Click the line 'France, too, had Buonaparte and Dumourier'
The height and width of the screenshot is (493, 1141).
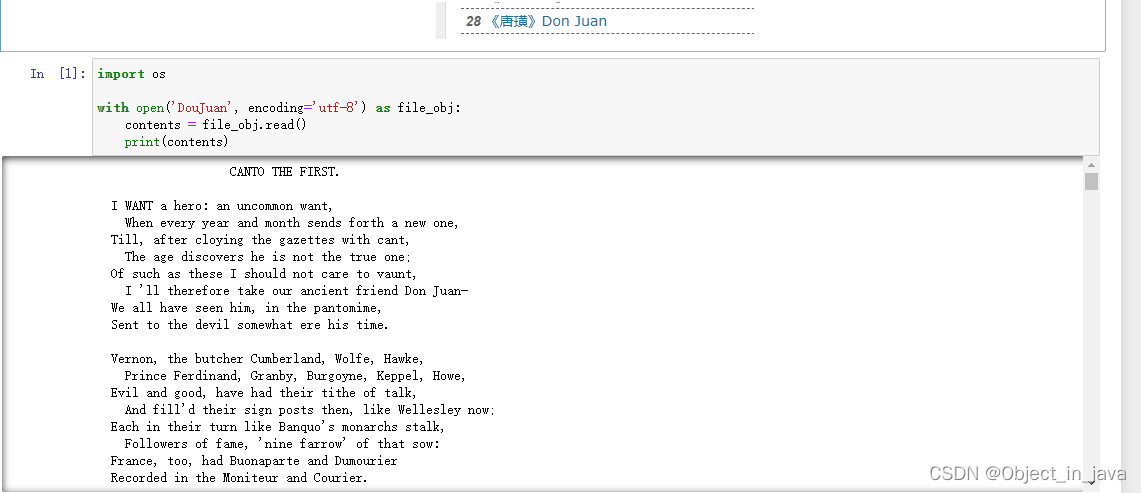[254, 461]
